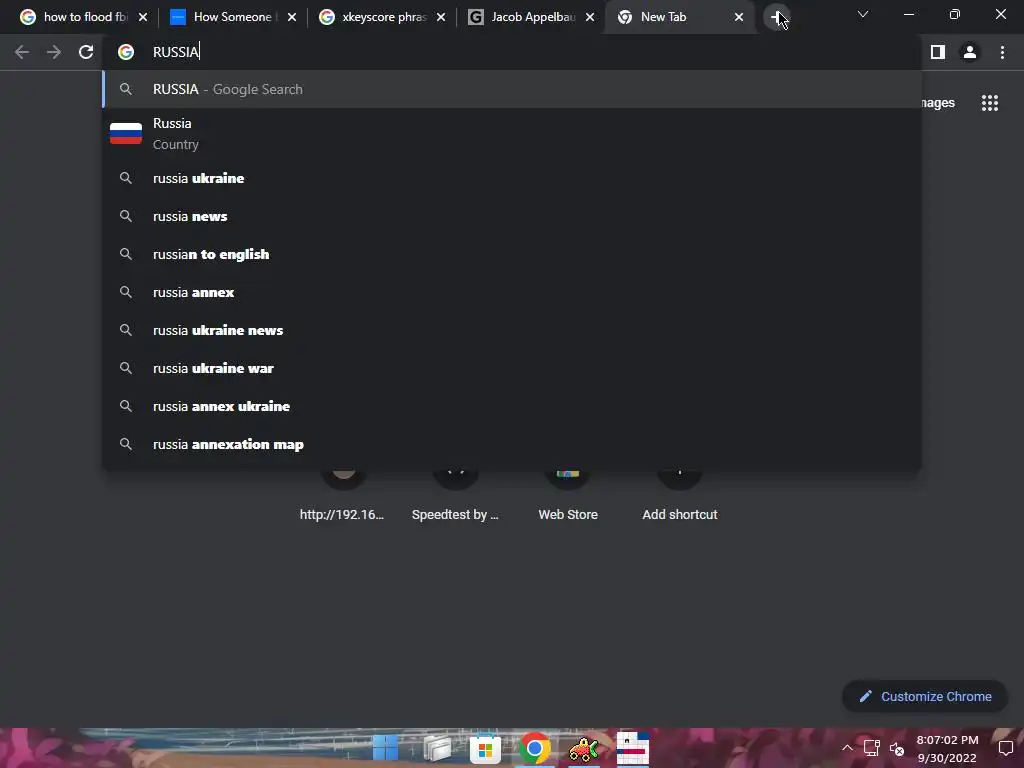The width and height of the screenshot is (1024, 768).
Task: Open the profile avatar icon
Action: pyautogui.click(x=970, y=52)
